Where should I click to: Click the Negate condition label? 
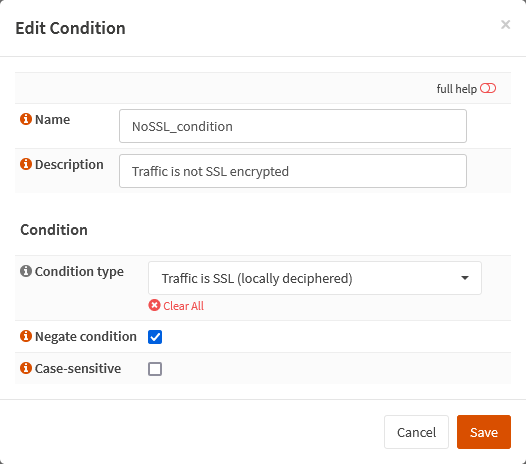[86, 337]
